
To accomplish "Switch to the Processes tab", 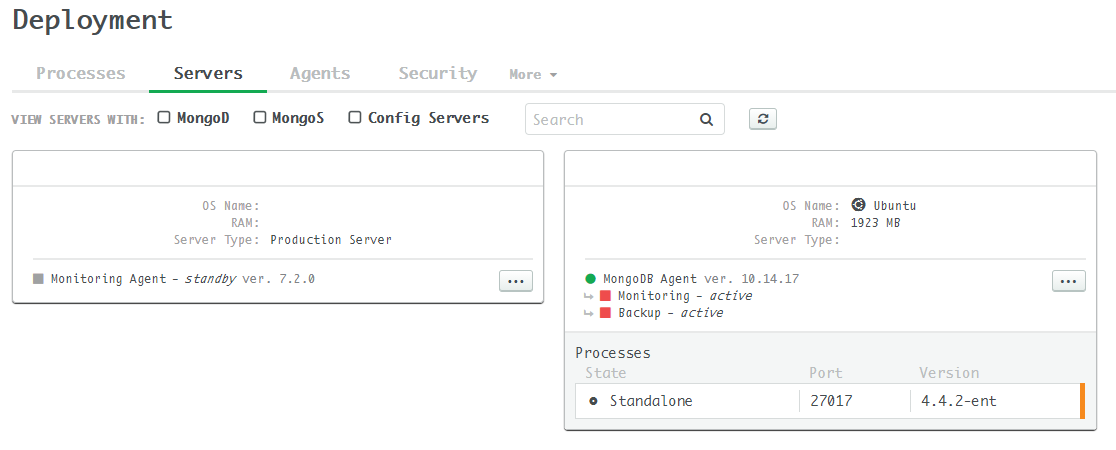I will point(80,73).
